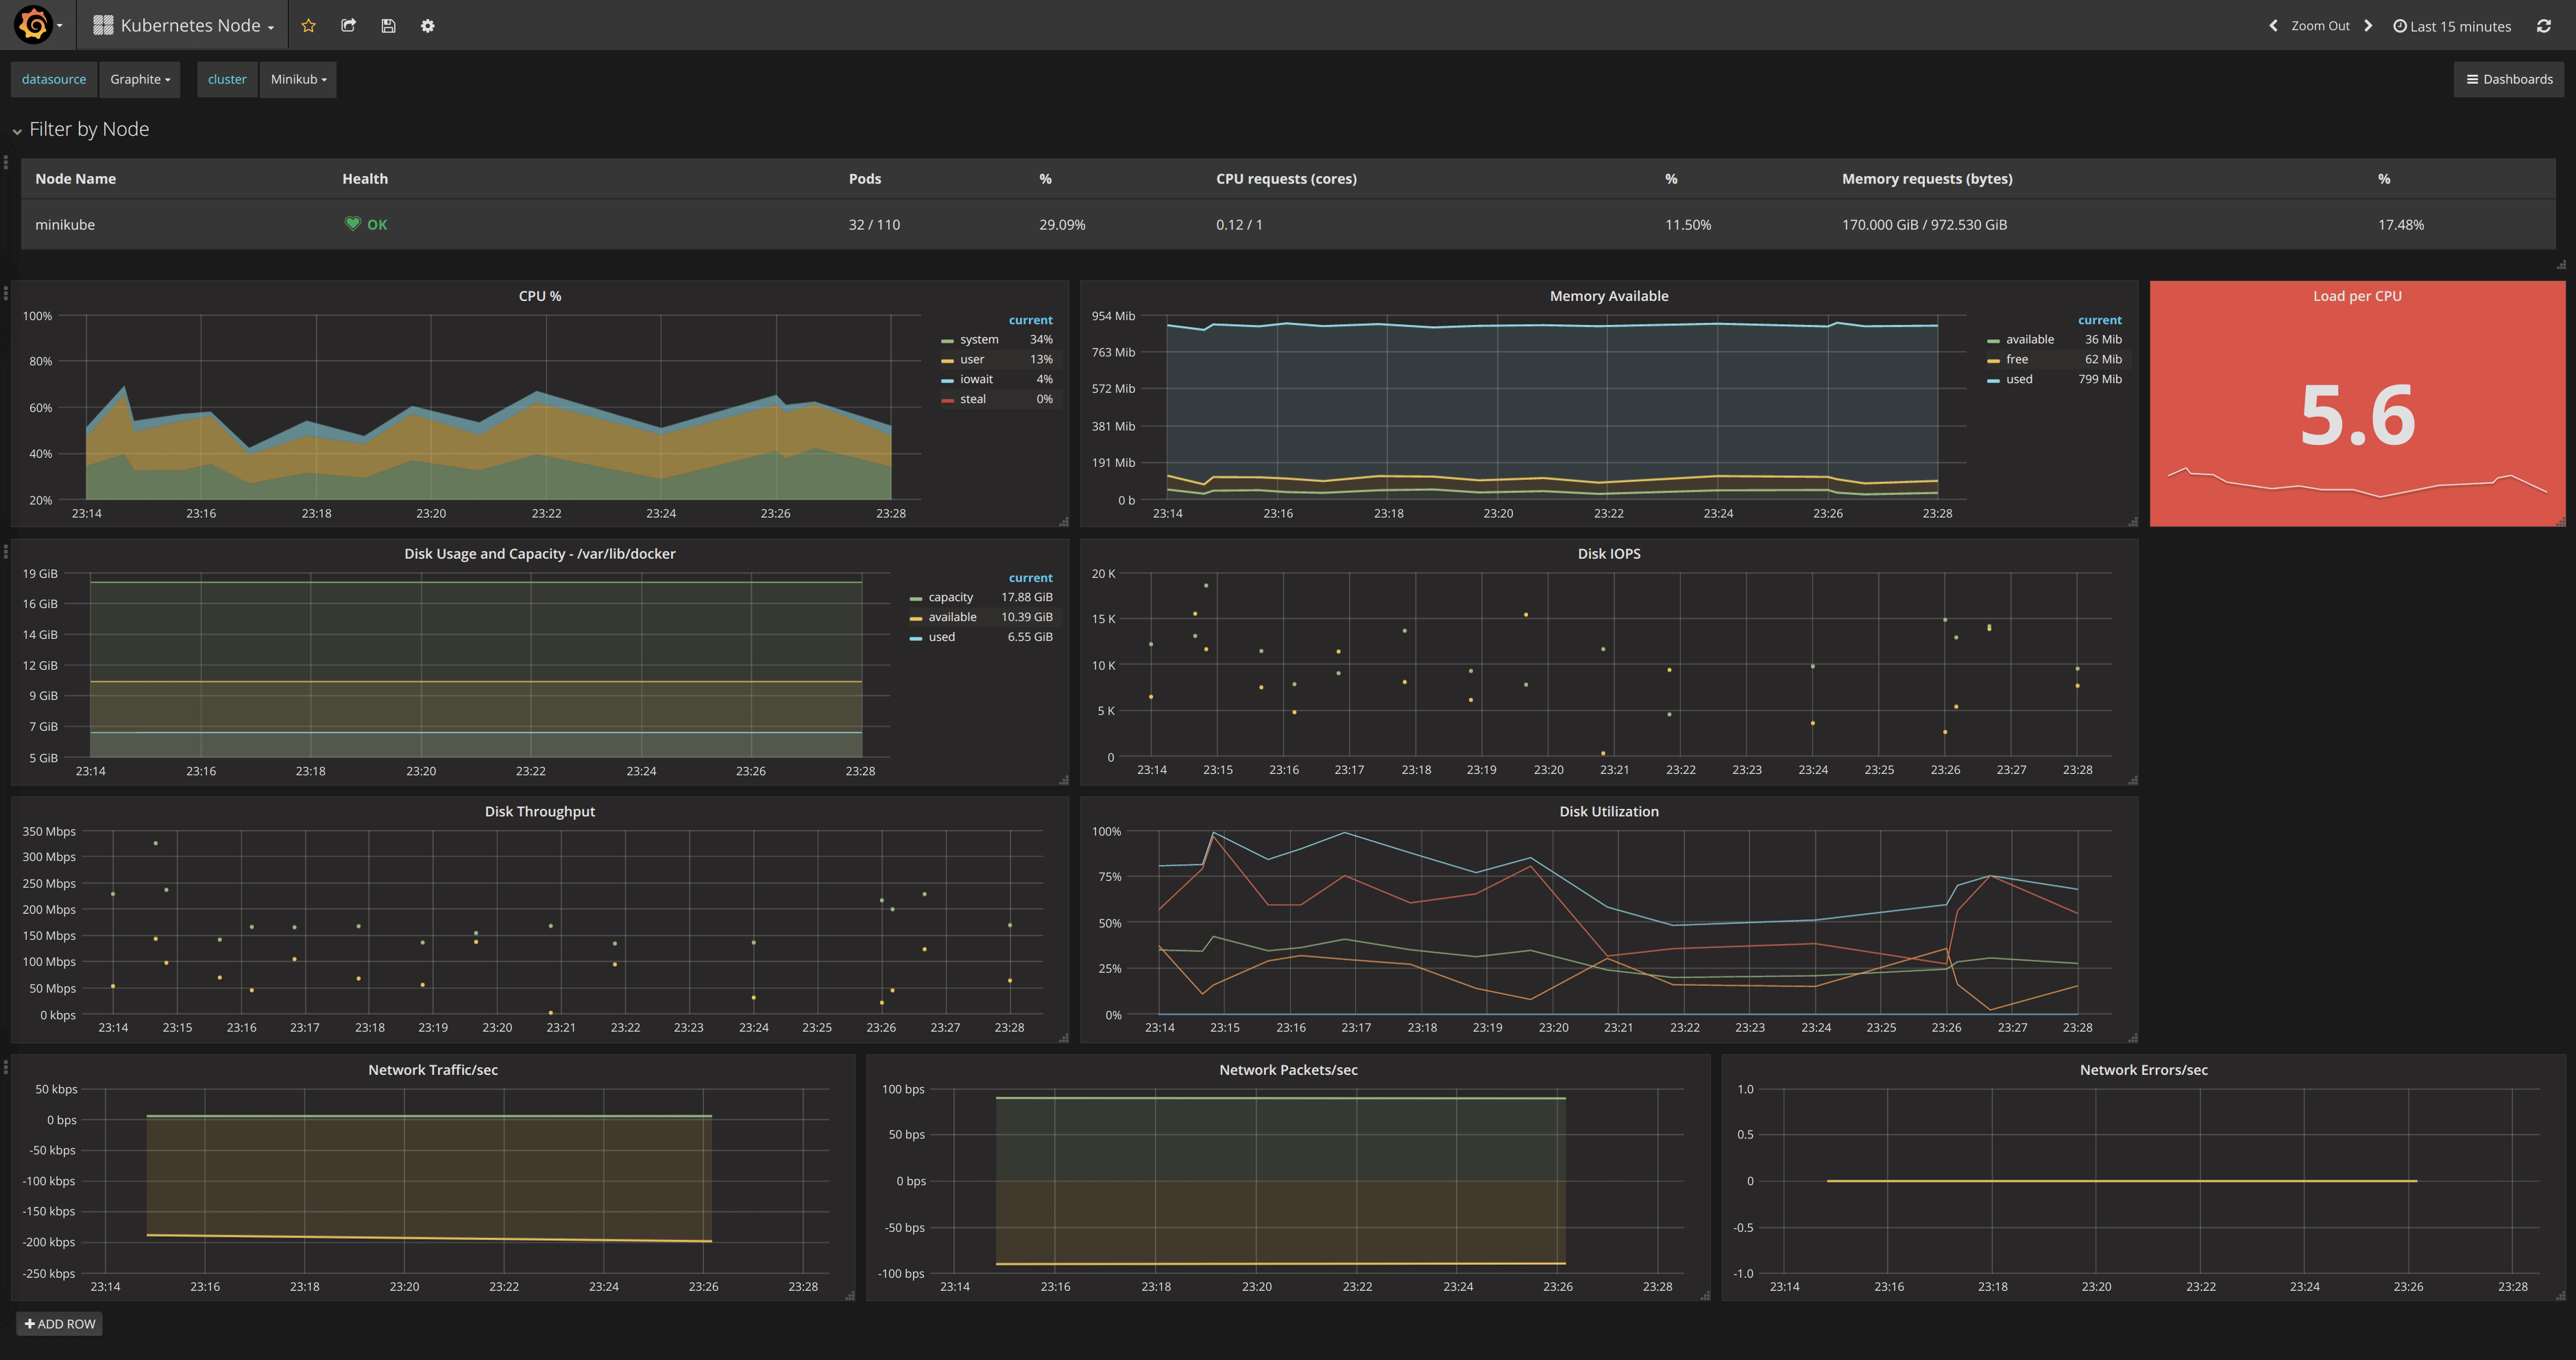Click the refresh dashboard icon

[x=2544, y=26]
